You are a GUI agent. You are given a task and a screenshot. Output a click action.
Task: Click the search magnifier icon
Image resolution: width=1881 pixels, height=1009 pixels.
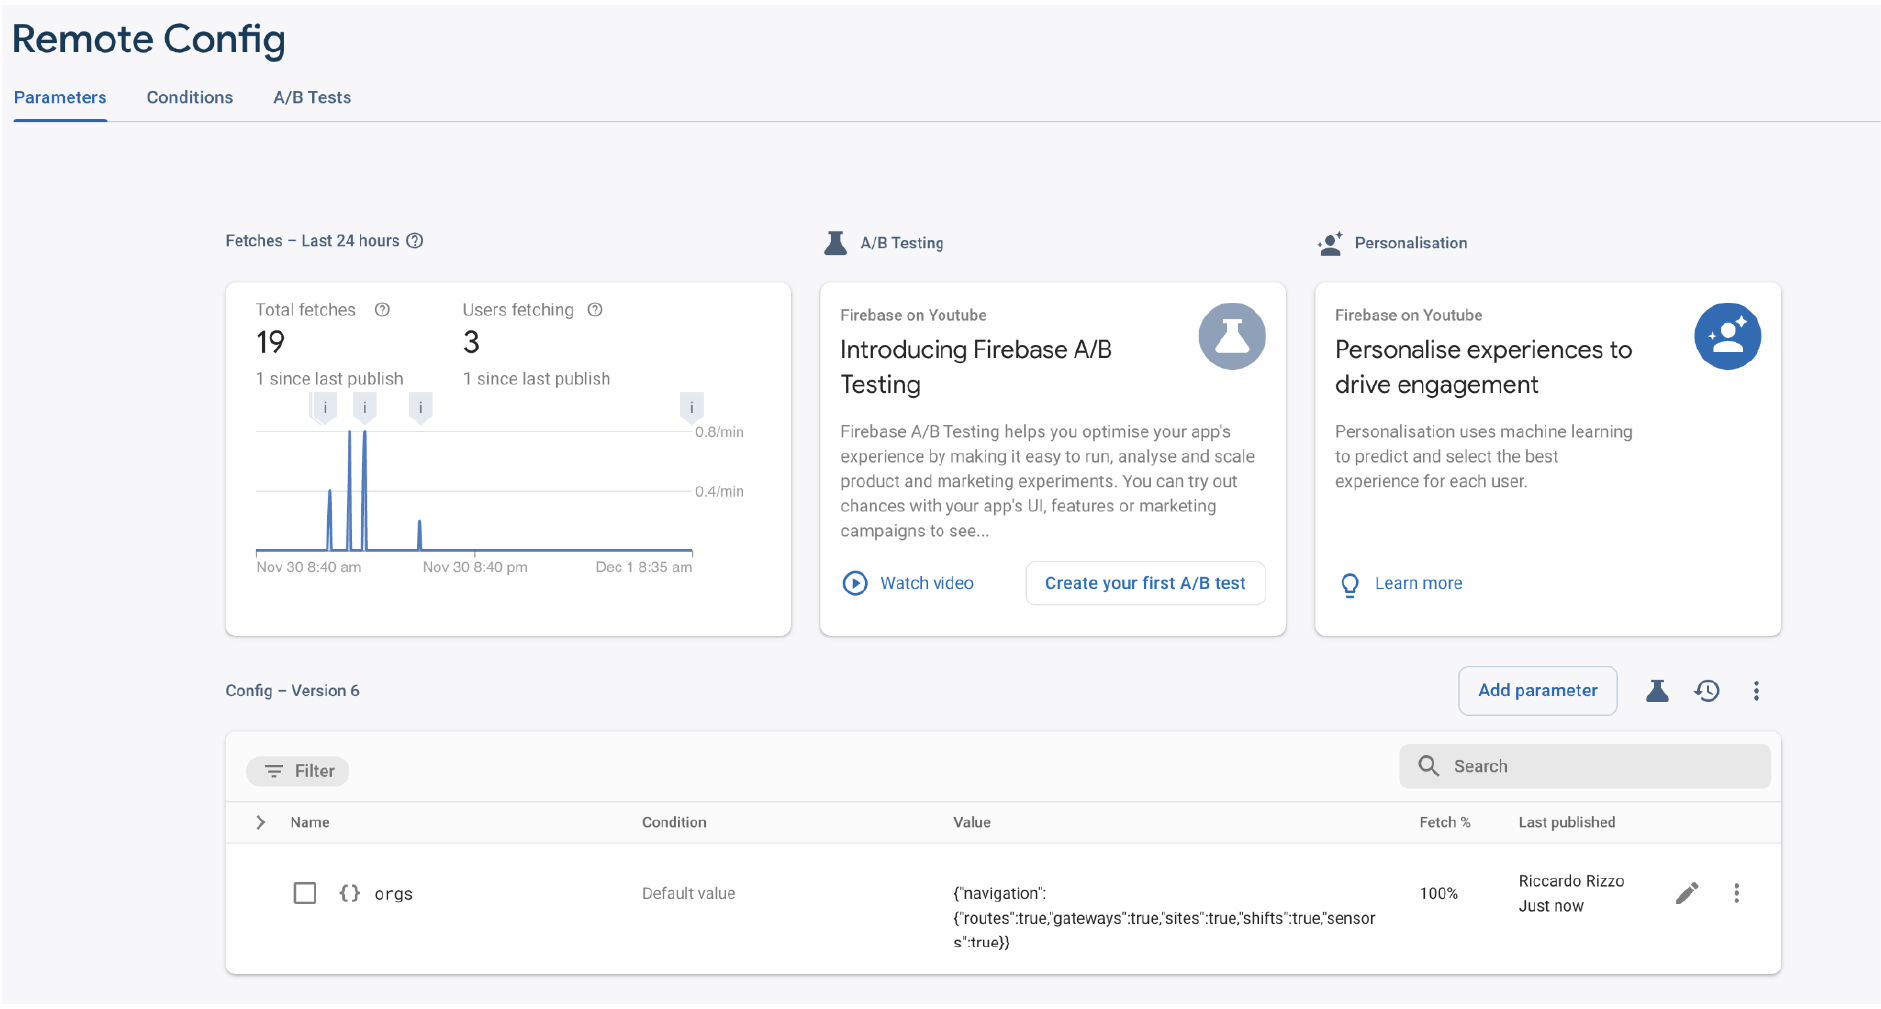coord(1429,766)
